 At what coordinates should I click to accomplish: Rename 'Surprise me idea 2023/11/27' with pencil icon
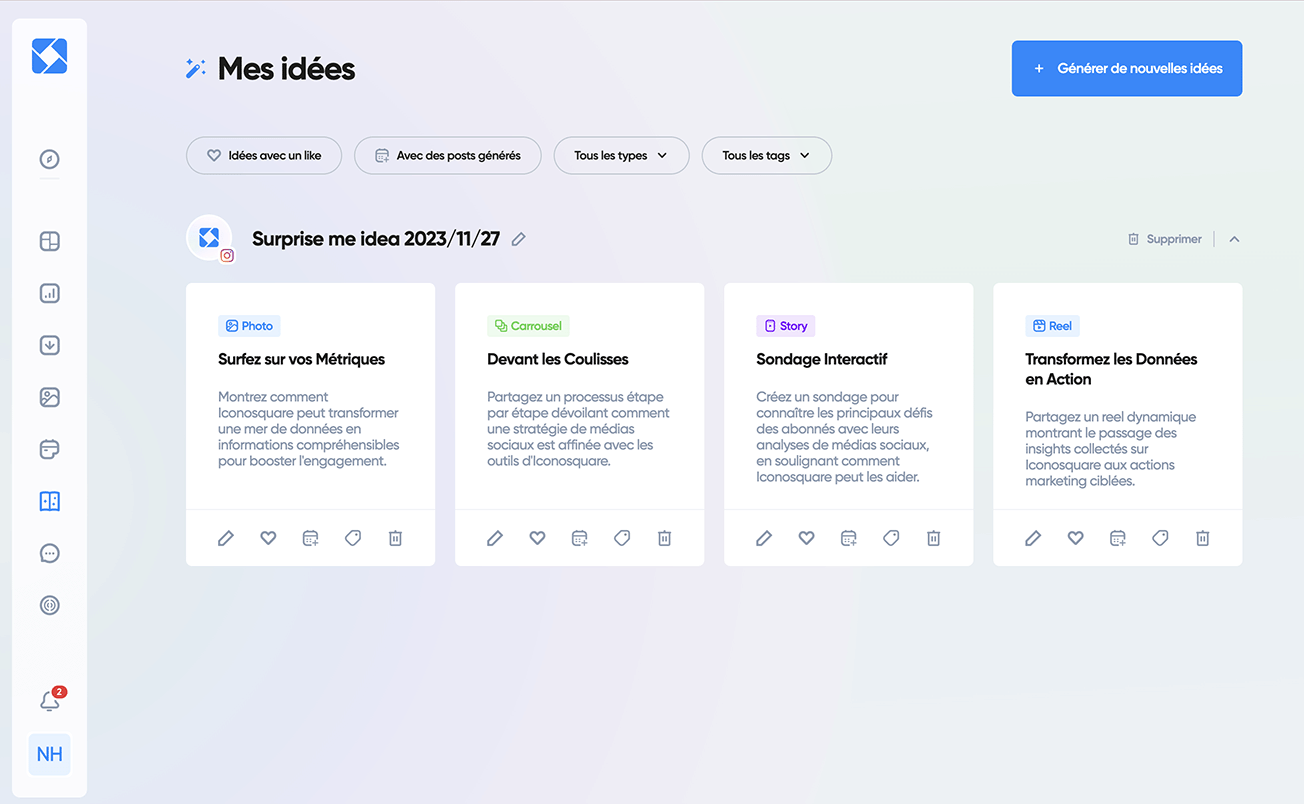pyautogui.click(x=518, y=239)
